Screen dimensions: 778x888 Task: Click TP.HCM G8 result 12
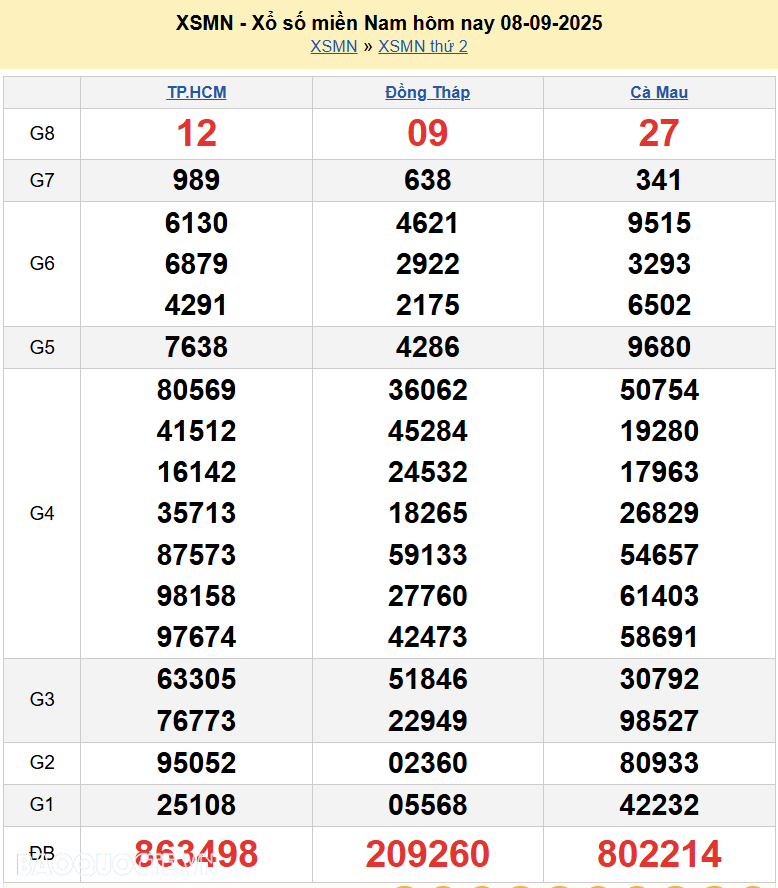[x=196, y=133]
